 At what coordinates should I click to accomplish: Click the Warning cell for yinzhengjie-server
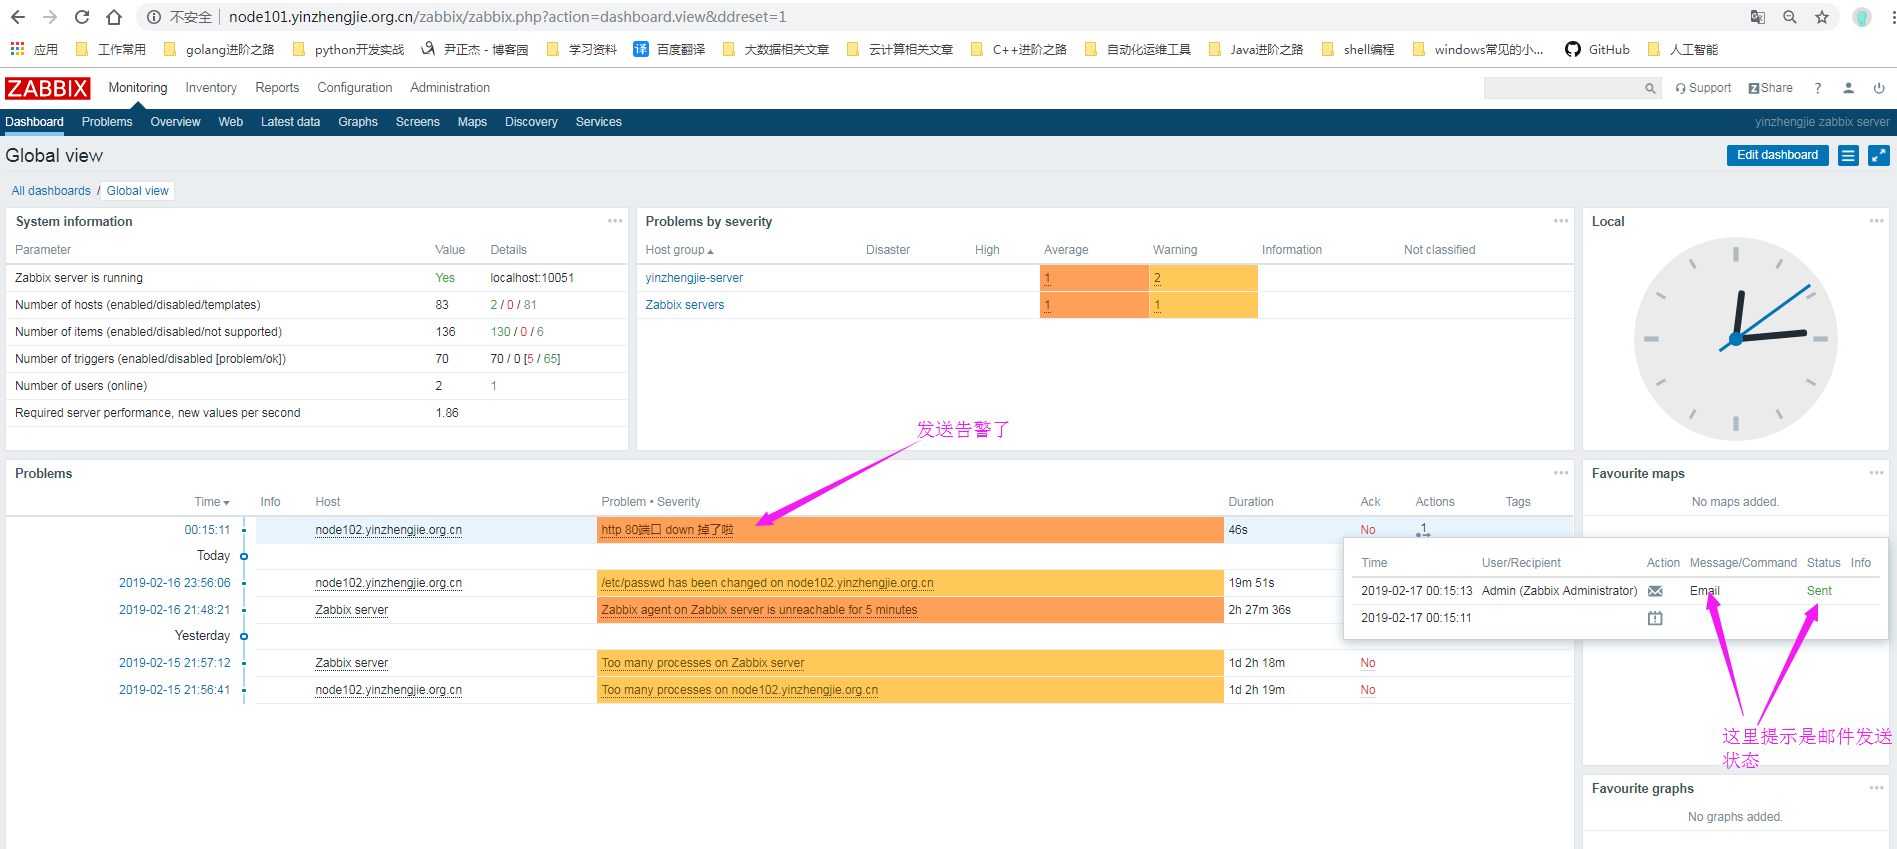[1203, 278]
